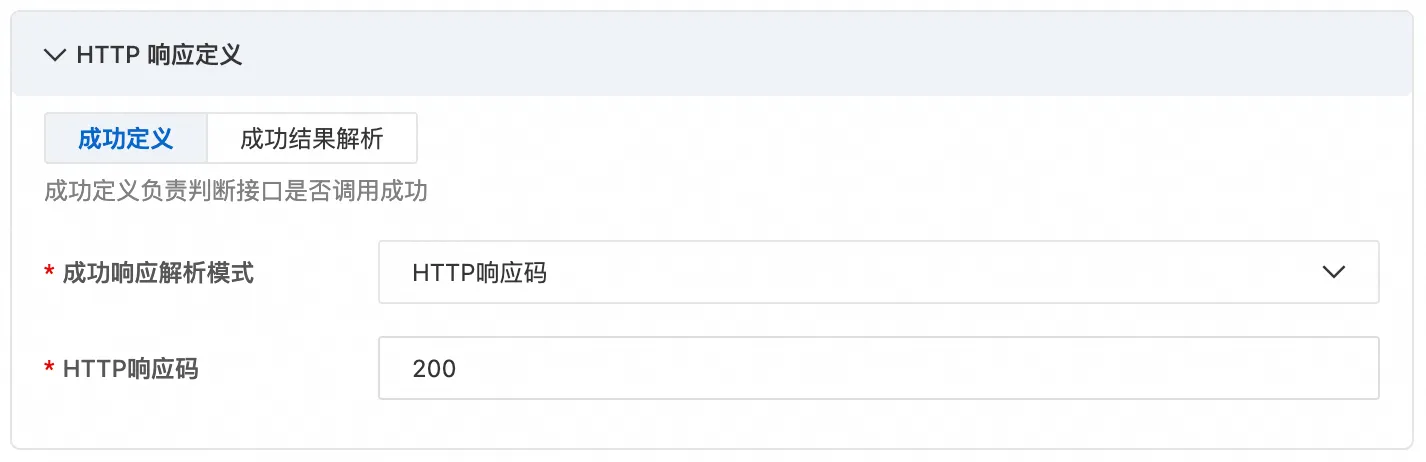
Task: Click the HTTP响应码 field label
Action: [x=130, y=369]
